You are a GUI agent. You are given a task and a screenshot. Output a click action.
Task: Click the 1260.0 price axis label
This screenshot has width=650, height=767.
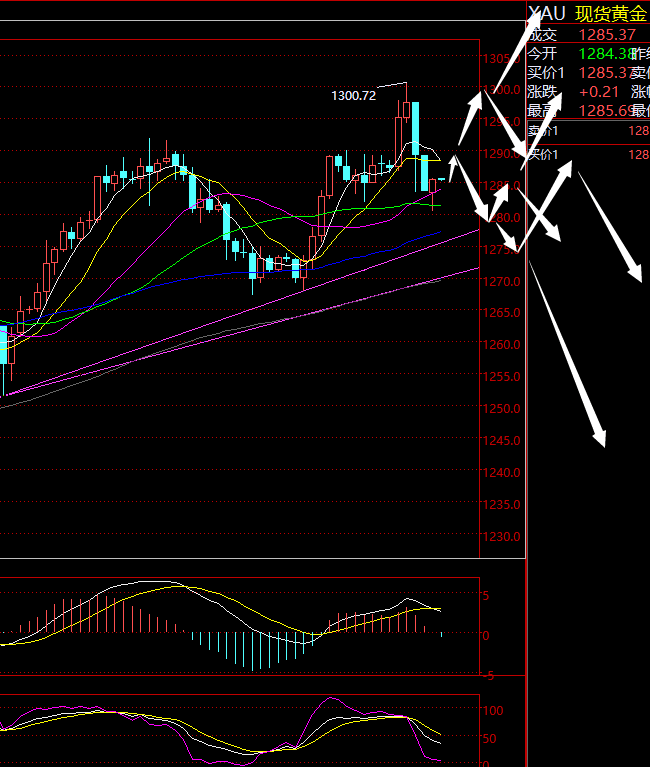pos(501,345)
